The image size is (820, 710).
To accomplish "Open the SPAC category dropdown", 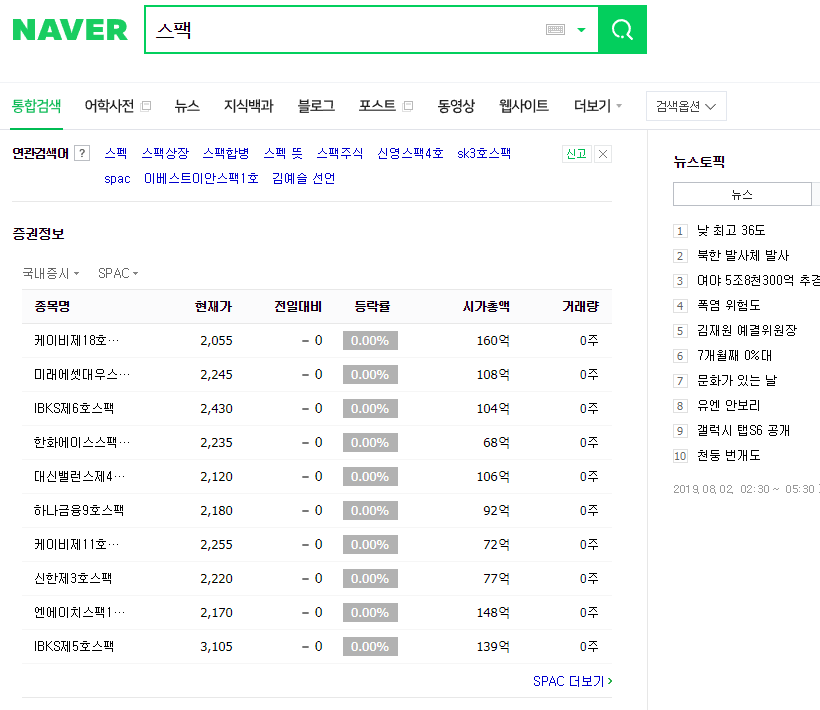I will point(118,273).
